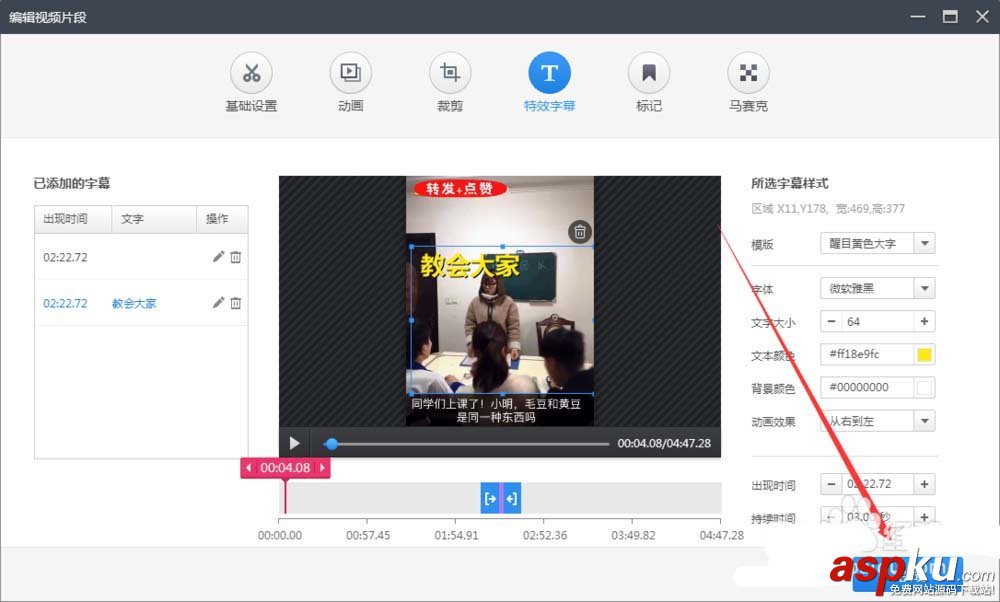
Task: Increase 文字大小 using the plus button
Action: 925,321
